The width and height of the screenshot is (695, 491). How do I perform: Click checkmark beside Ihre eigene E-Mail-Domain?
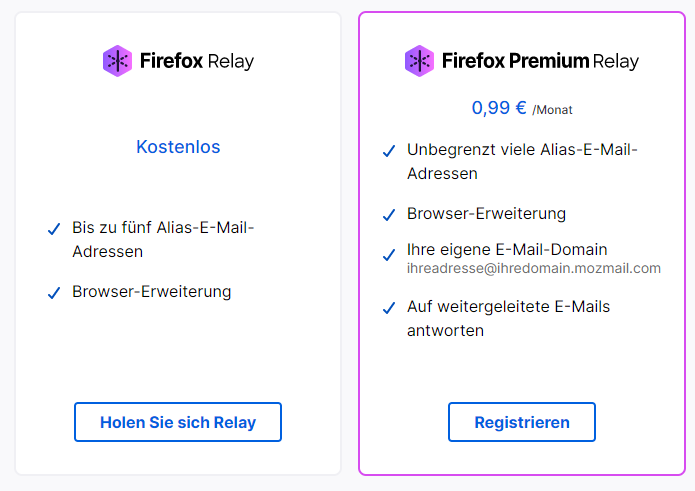389,252
